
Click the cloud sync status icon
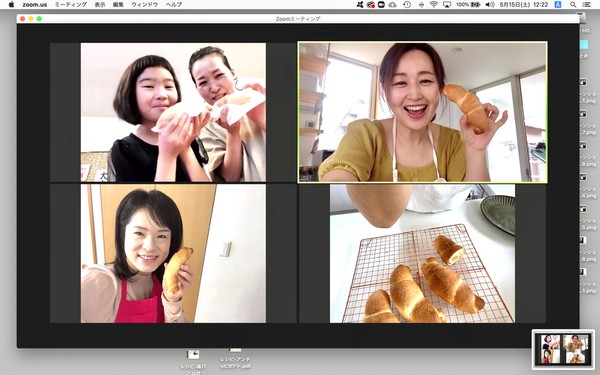(x=393, y=5)
